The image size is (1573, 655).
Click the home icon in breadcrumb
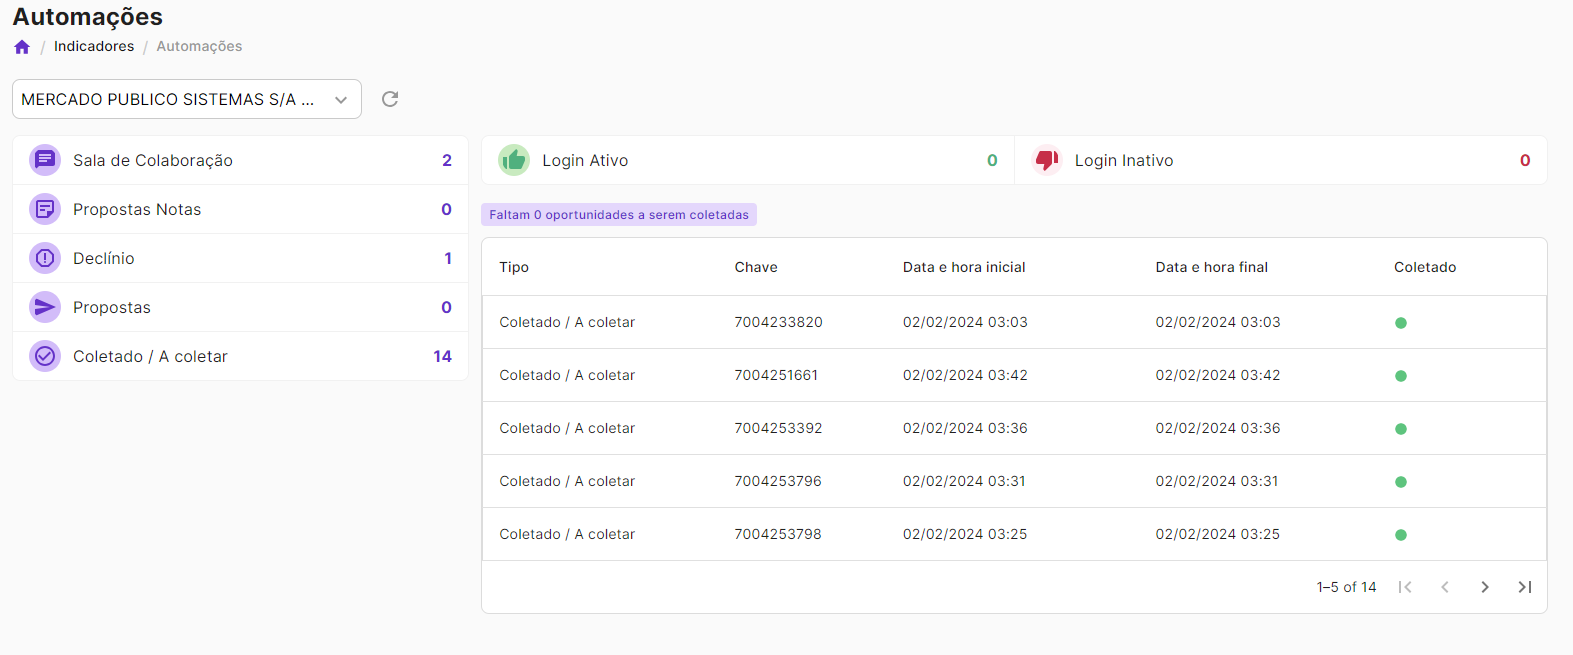(22, 47)
